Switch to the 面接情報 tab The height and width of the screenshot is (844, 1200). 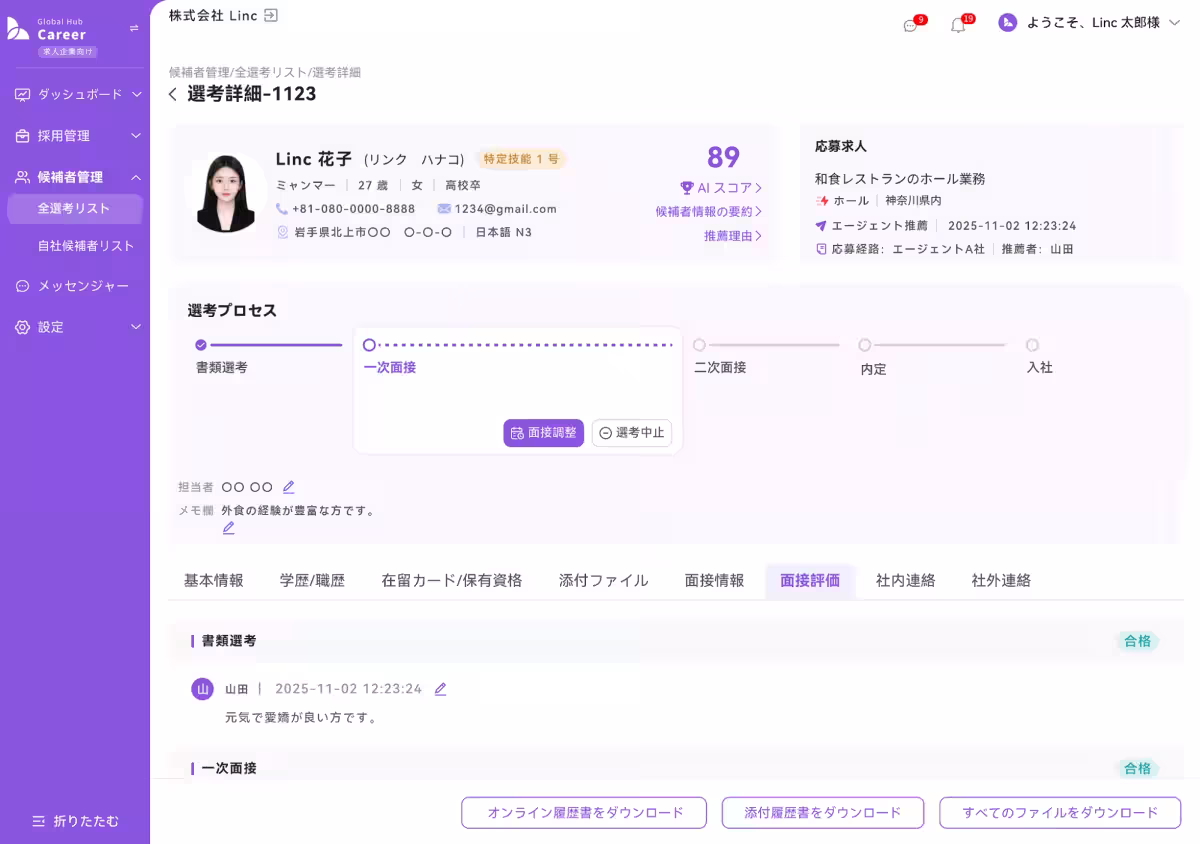pos(714,580)
